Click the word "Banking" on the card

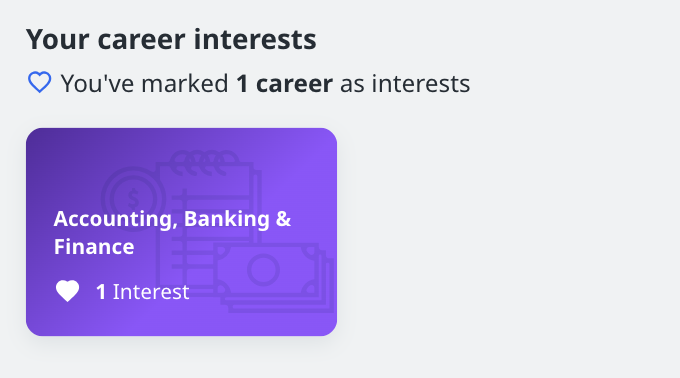pyautogui.click(x=227, y=219)
